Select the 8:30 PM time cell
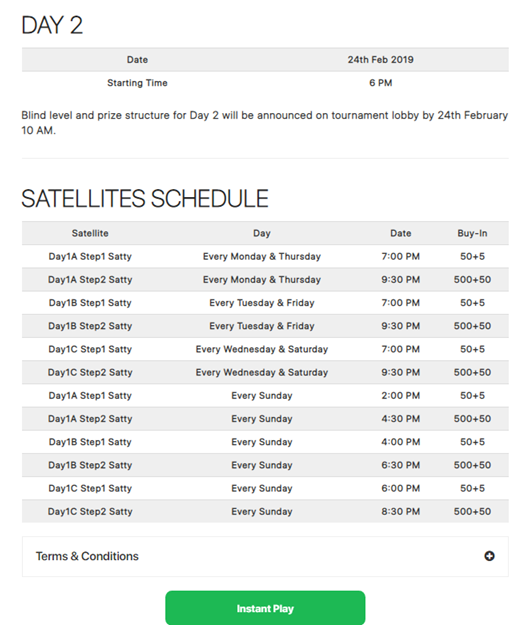The width and height of the screenshot is (530, 635). coord(400,511)
